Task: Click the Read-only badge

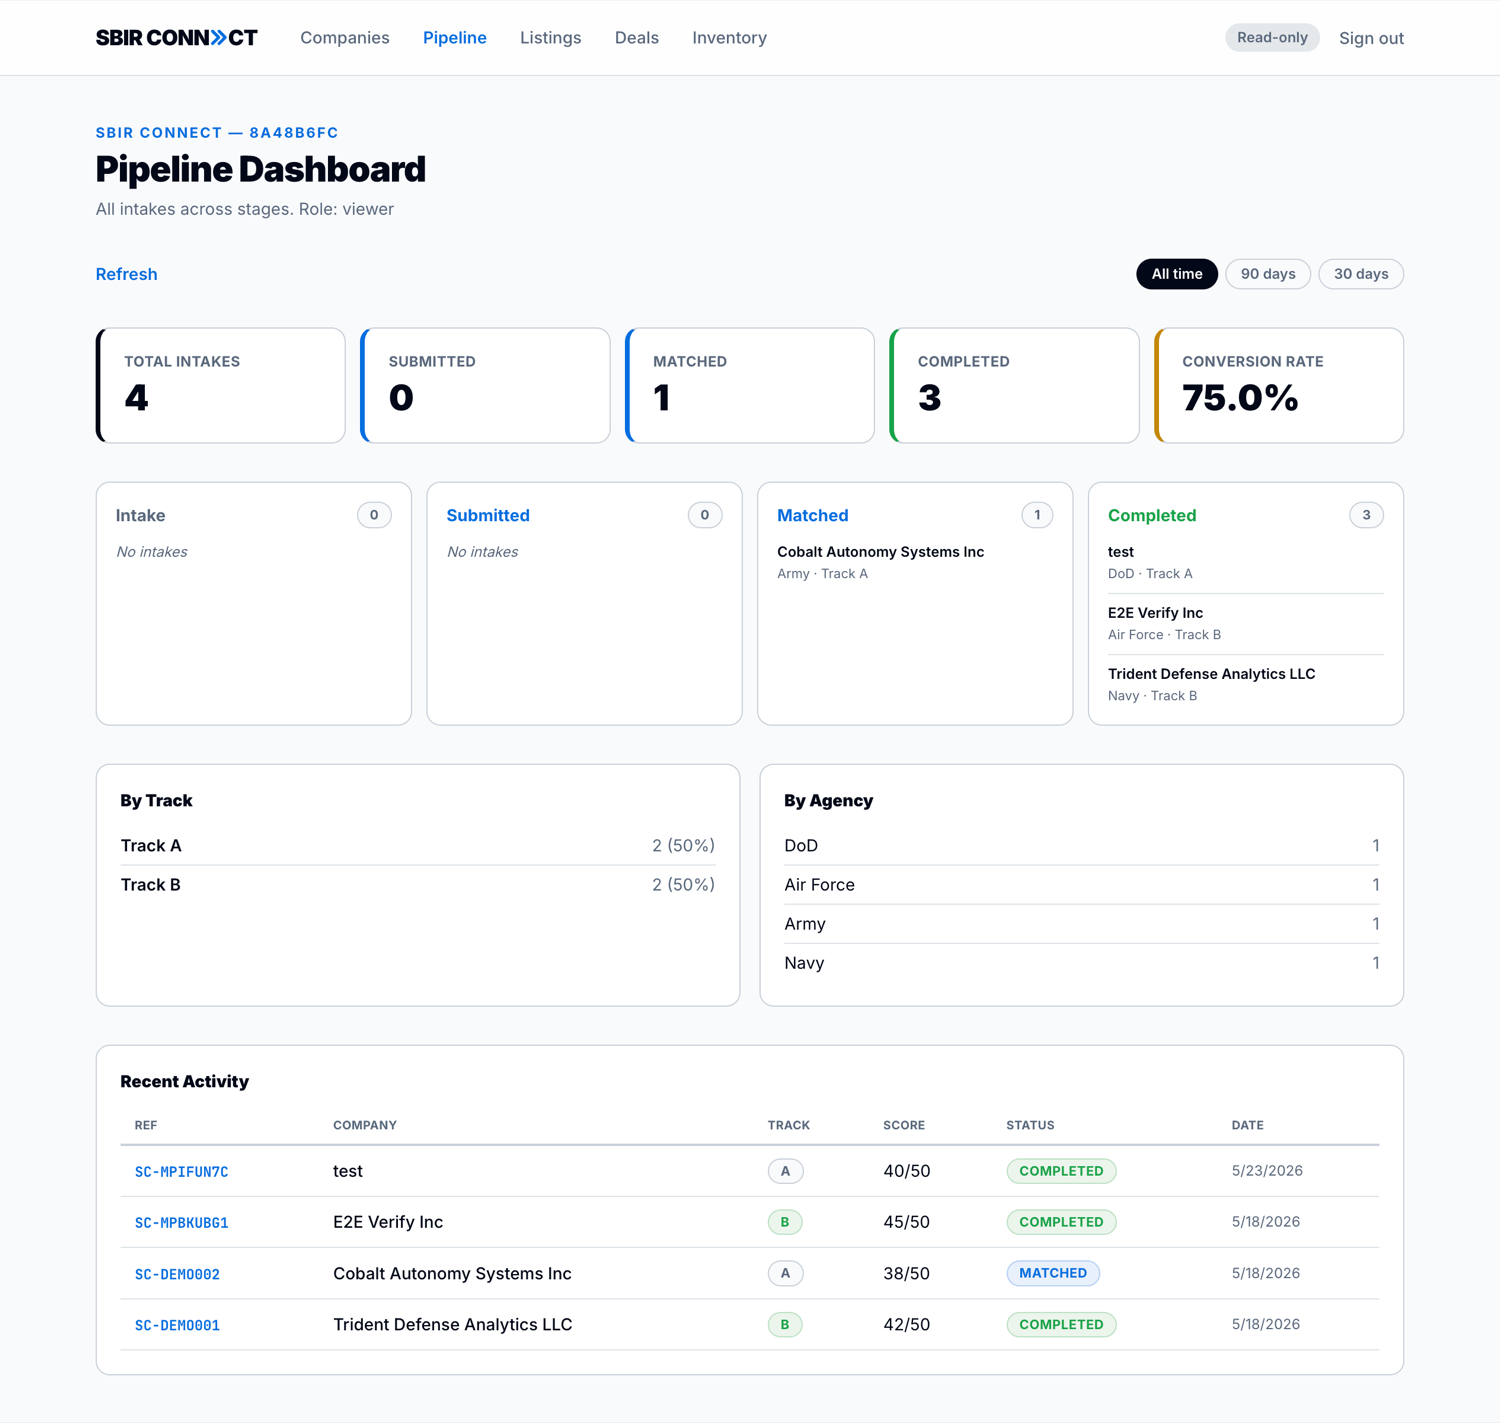Action: pos(1272,38)
